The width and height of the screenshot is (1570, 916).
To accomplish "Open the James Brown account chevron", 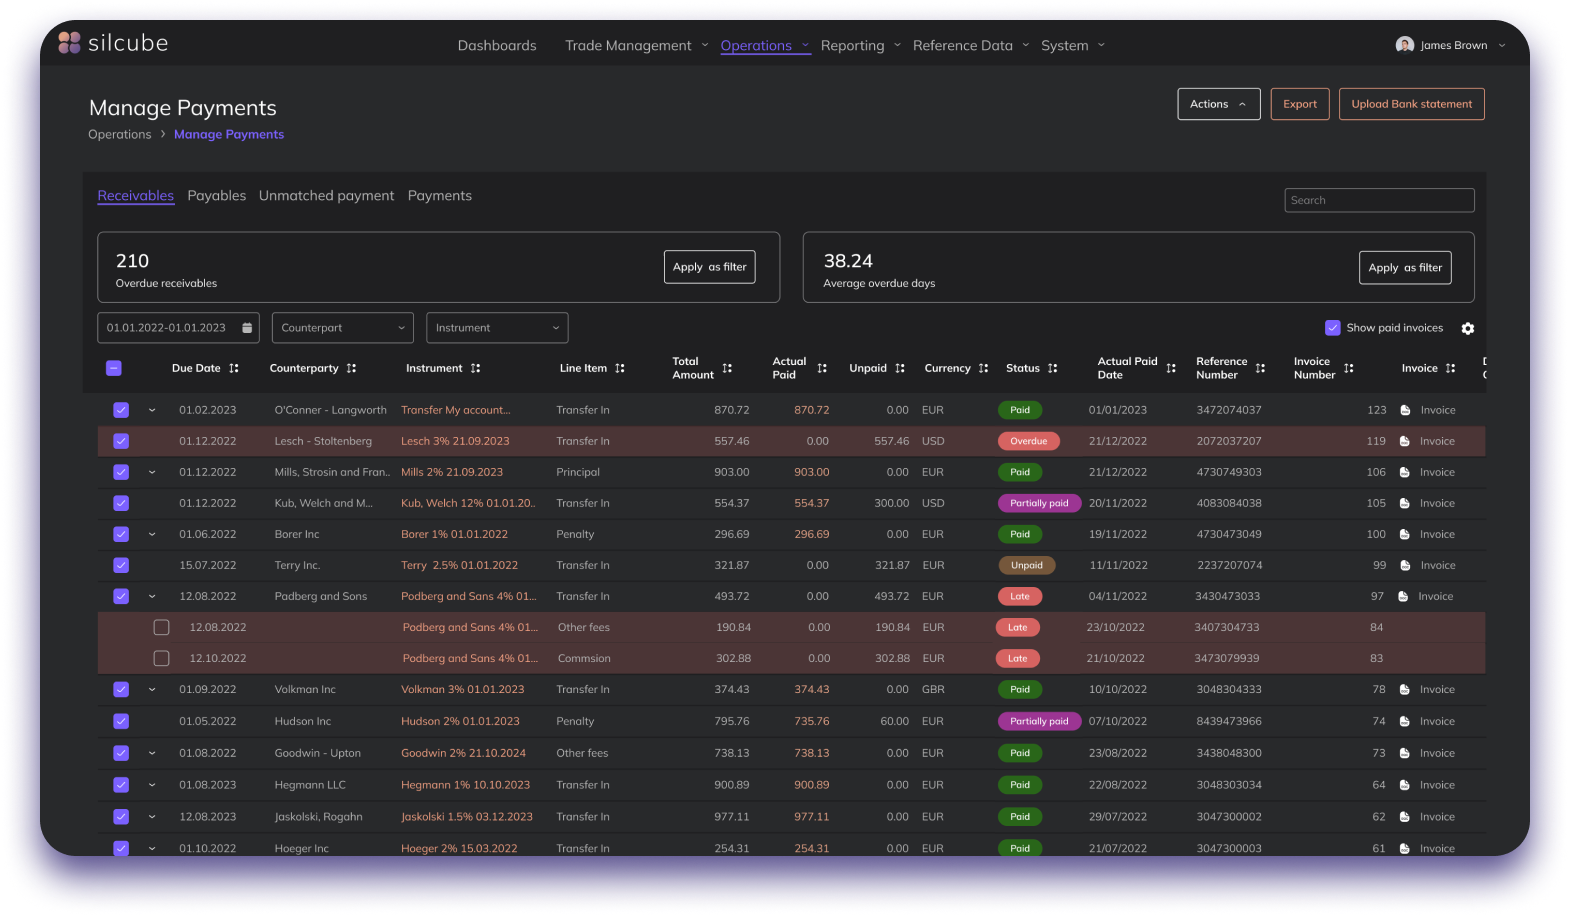I will coord(1501,45).
